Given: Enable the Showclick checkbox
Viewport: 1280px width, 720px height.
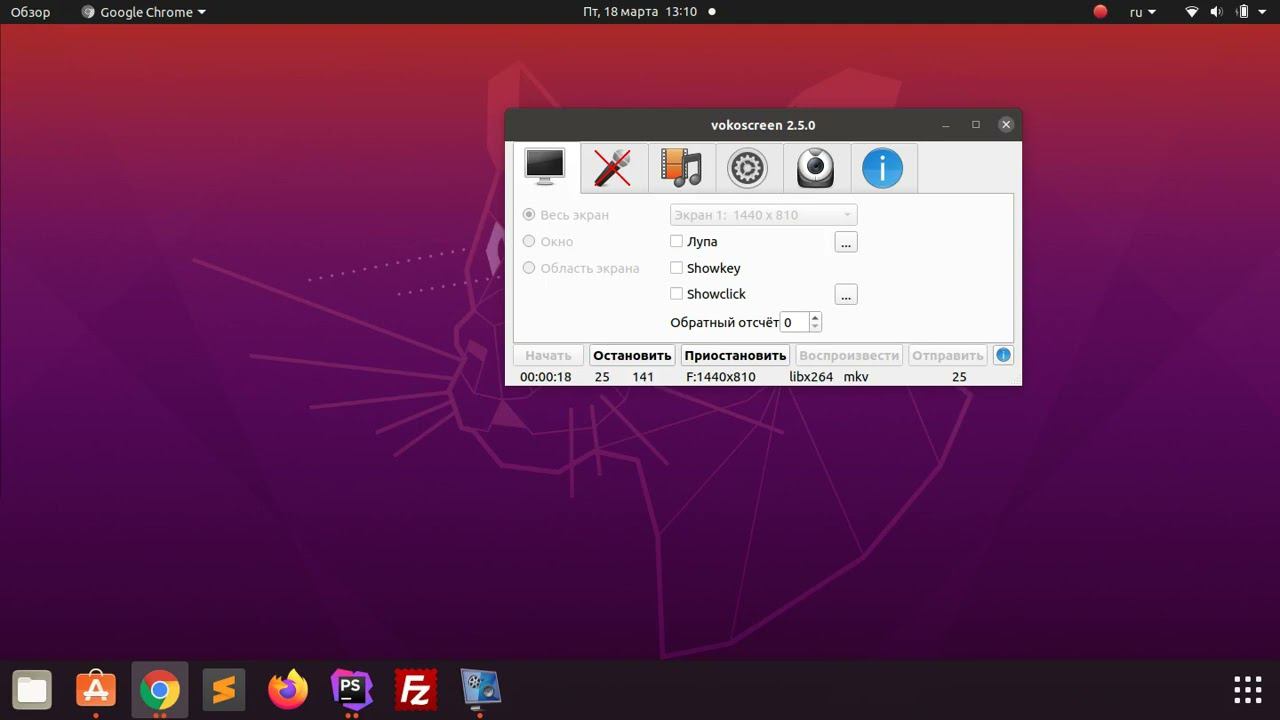Looking at the screenshot, I should click(676, 294).
